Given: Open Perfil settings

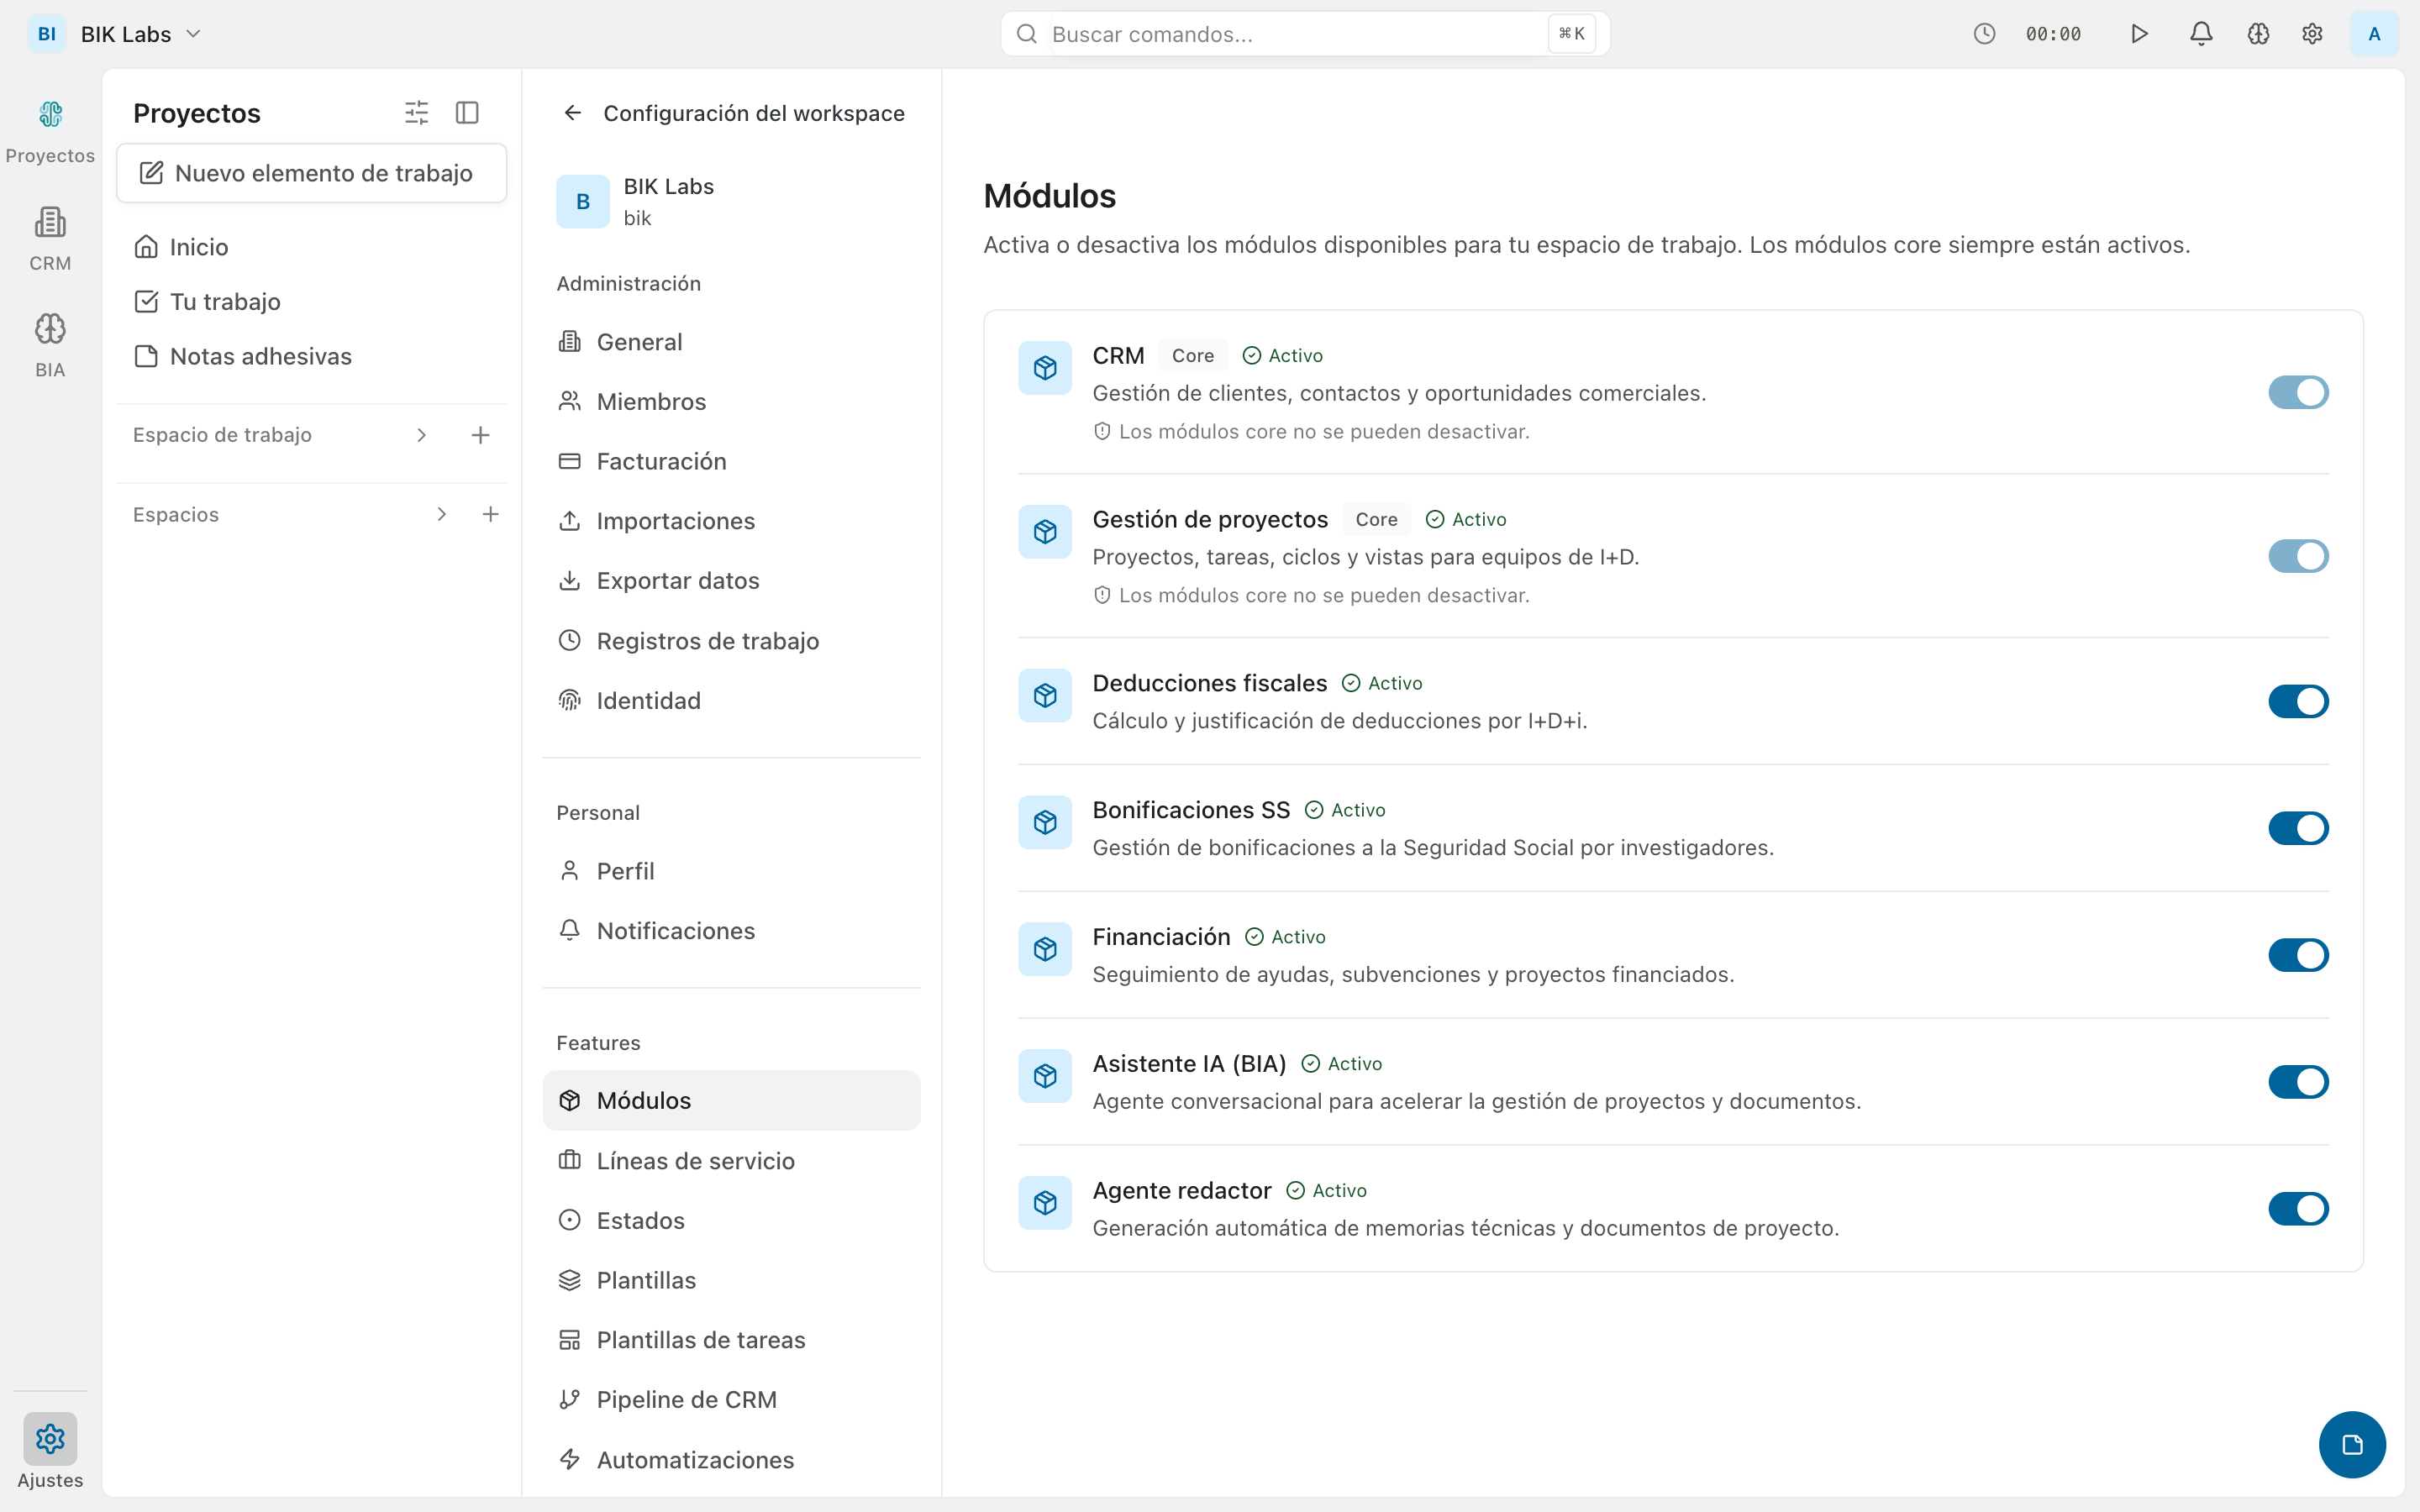Looking at the screenshot, I should point(731,871).
